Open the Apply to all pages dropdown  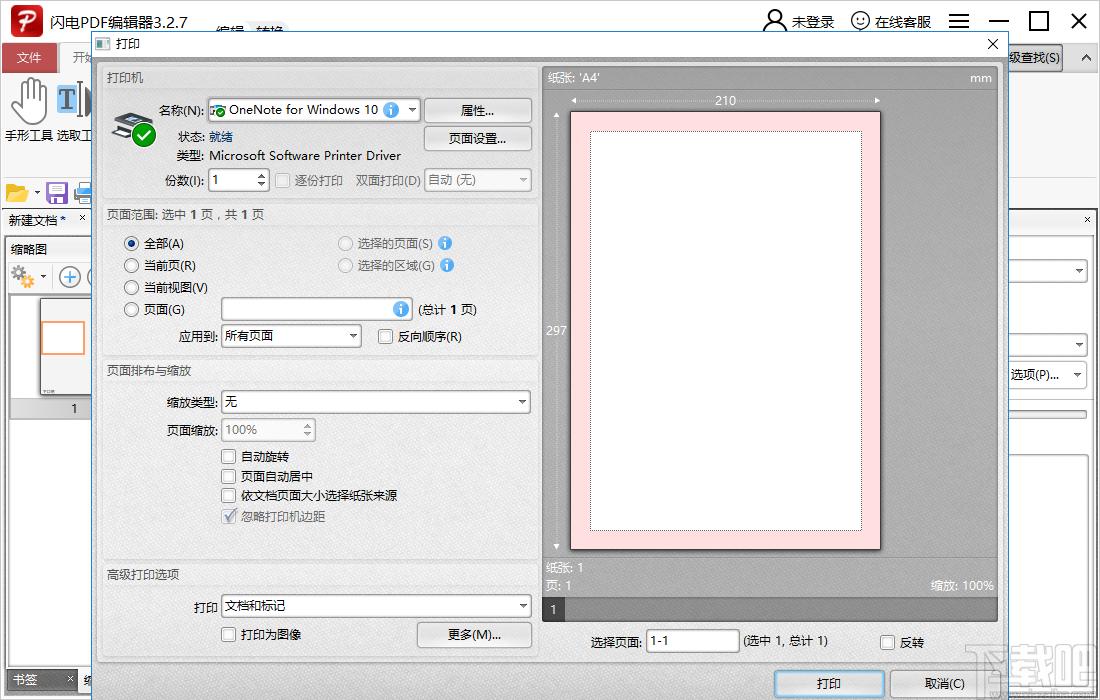[x=291, y=337]
